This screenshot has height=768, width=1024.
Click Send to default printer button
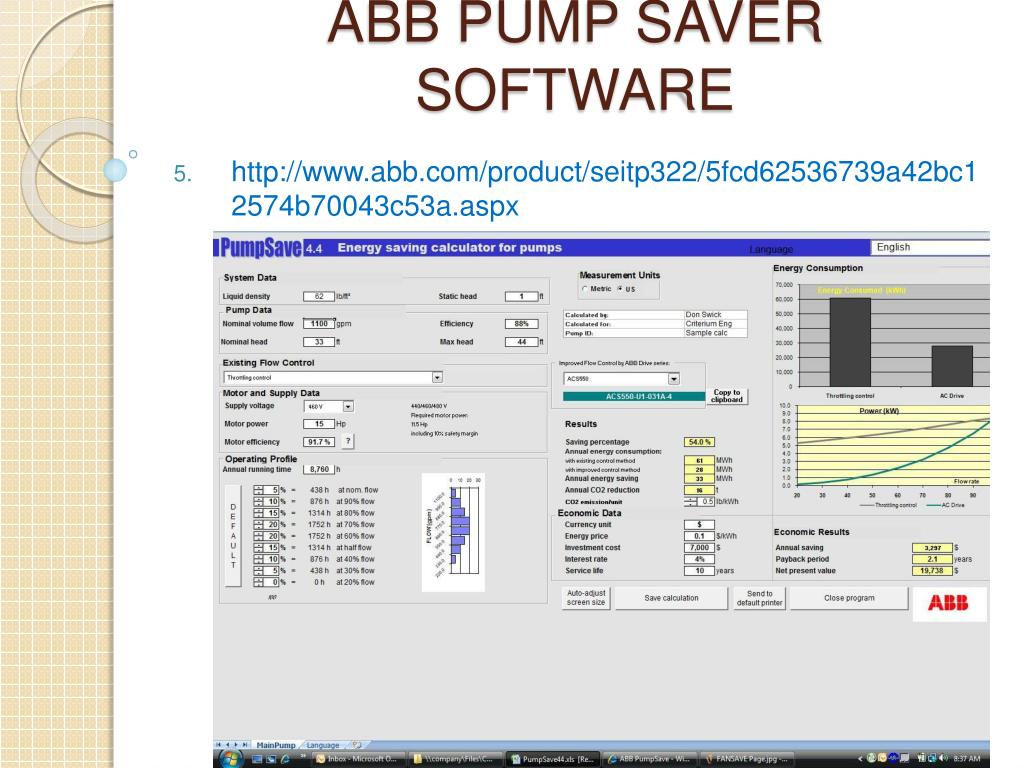759,598
